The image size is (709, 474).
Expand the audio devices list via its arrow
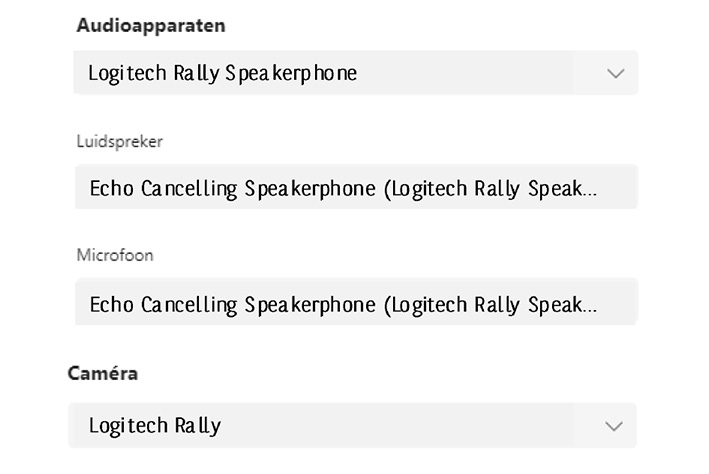[x=616, y=73]
